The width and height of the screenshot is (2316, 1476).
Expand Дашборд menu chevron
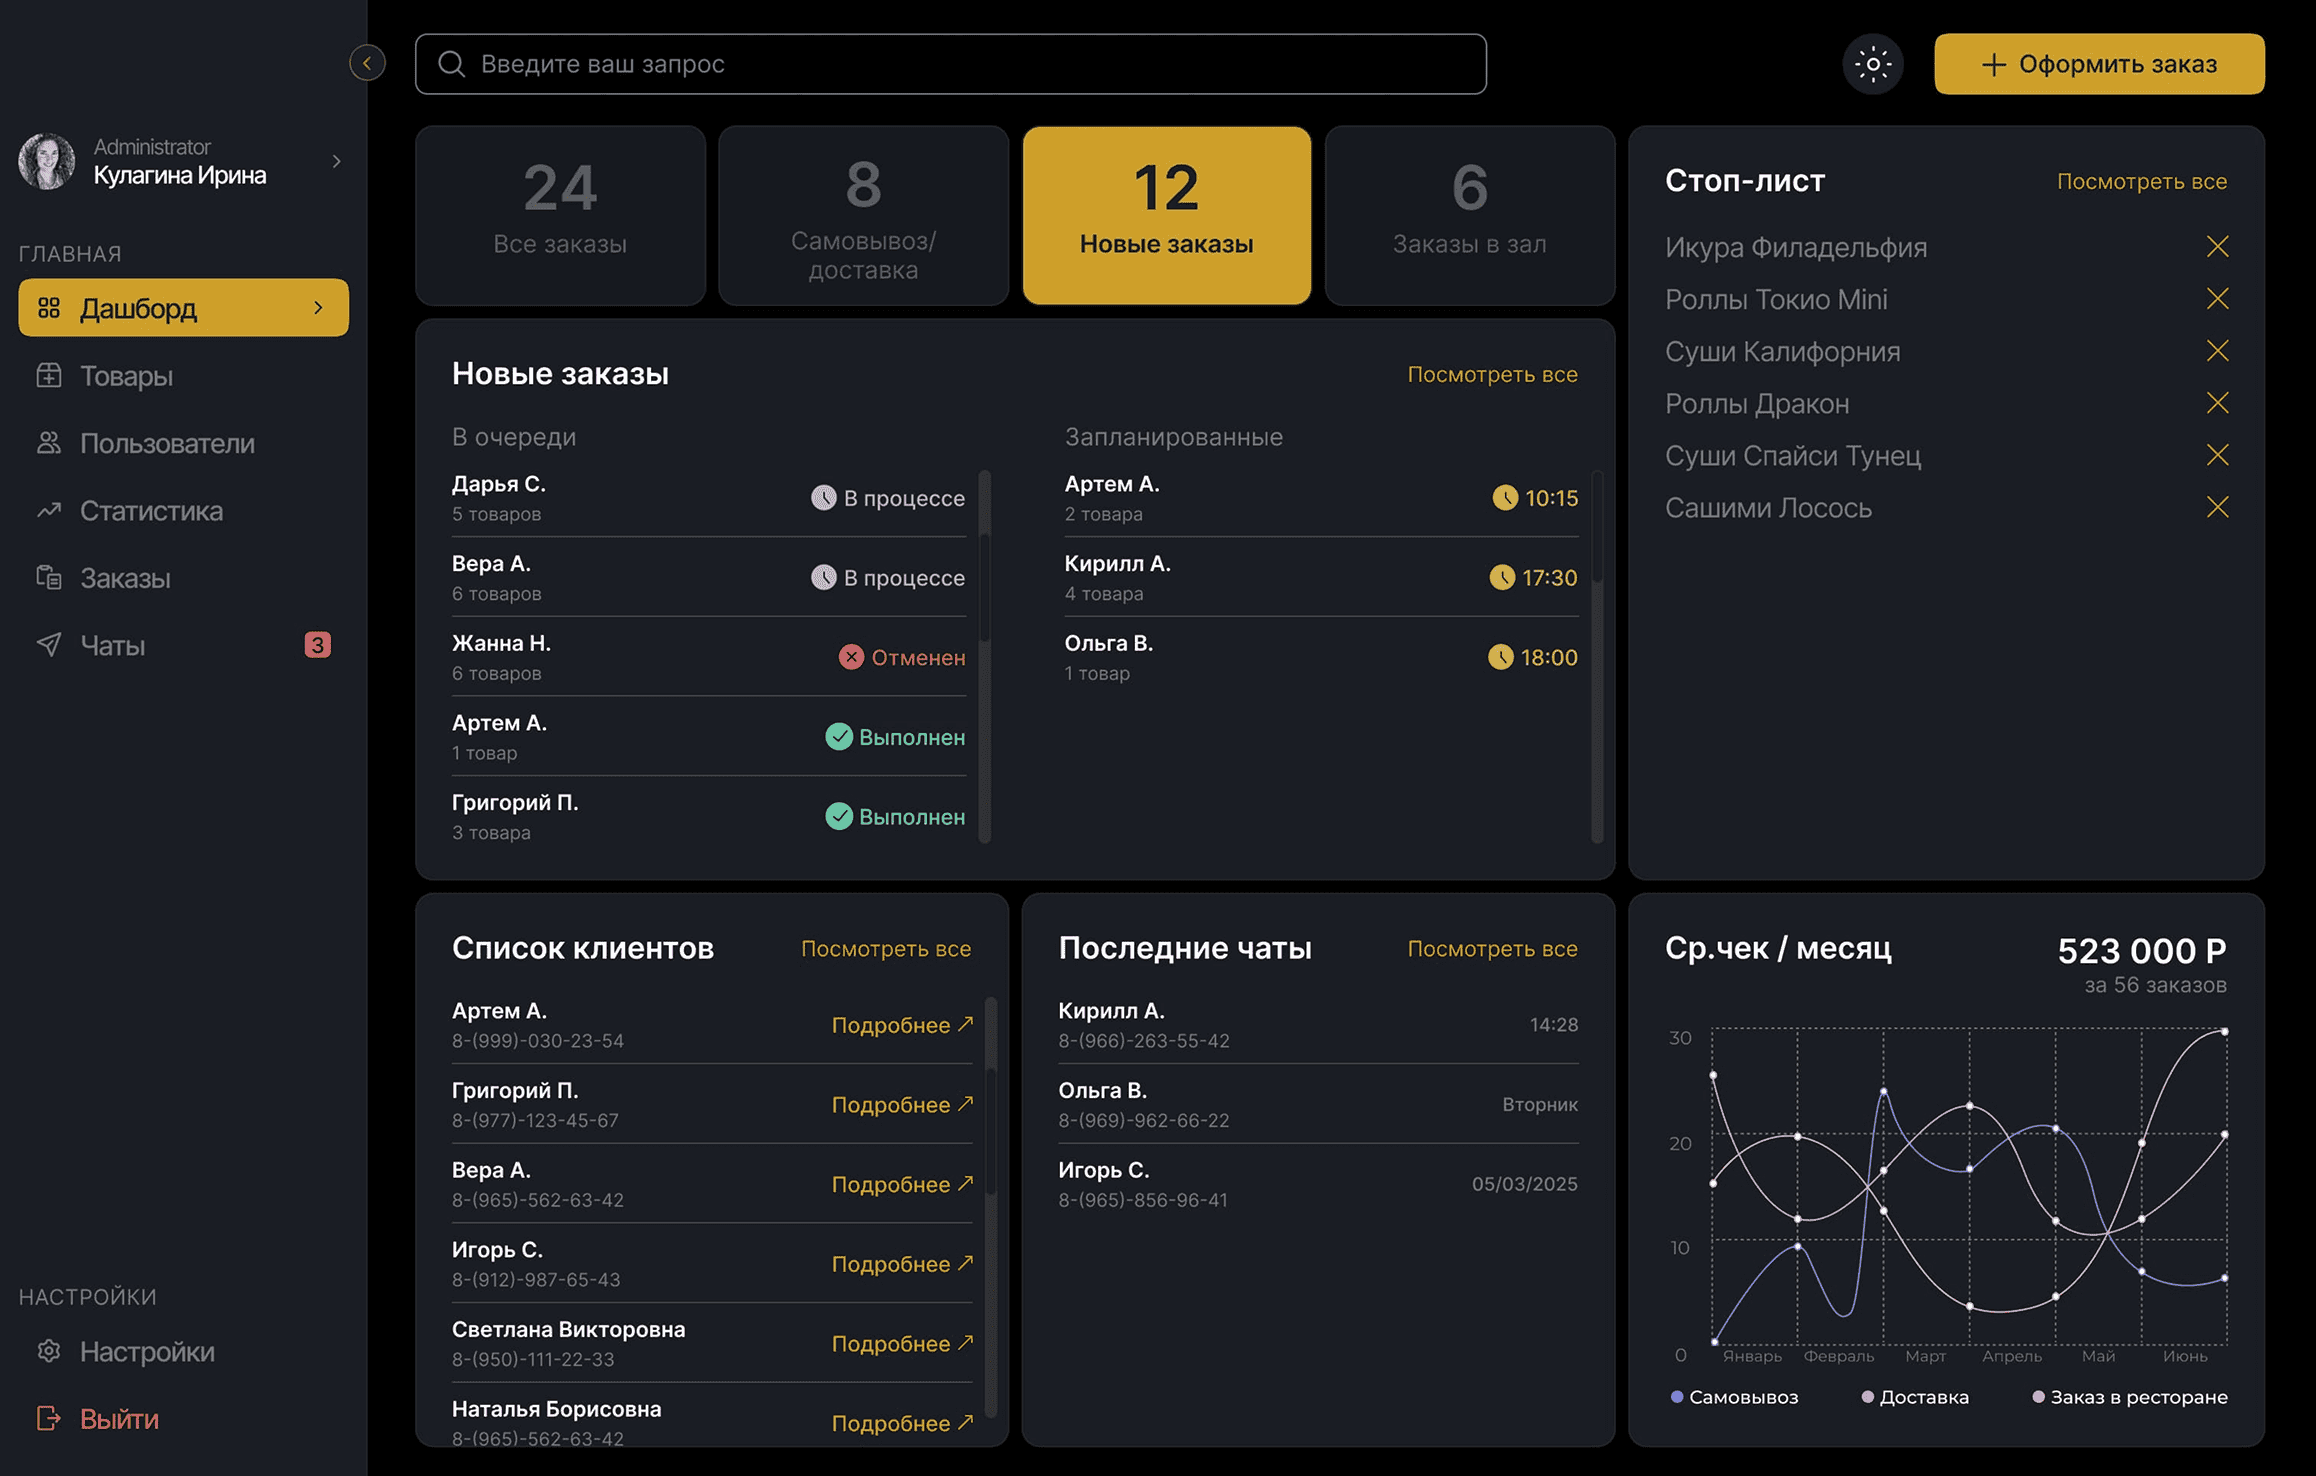(x=318, y=308)
